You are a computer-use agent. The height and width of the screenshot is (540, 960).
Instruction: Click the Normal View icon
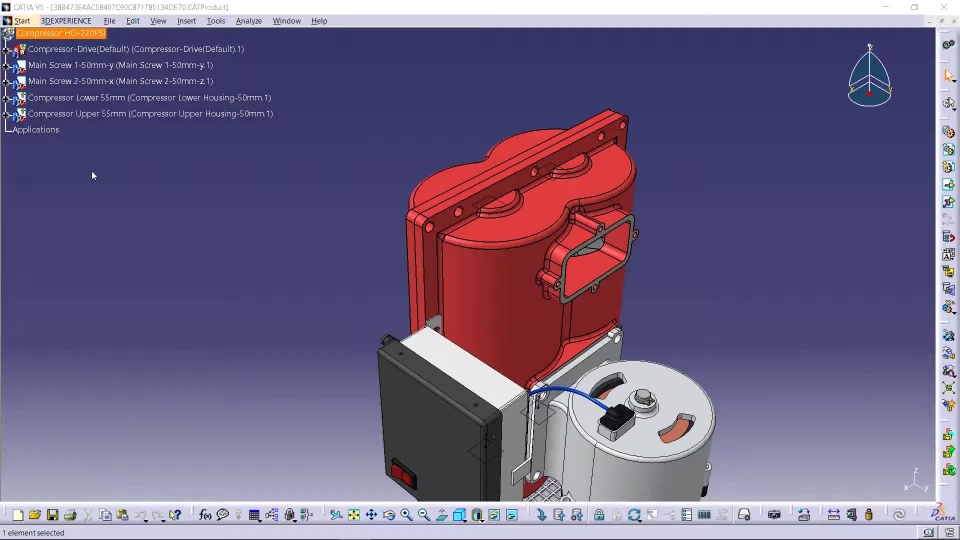441,515
